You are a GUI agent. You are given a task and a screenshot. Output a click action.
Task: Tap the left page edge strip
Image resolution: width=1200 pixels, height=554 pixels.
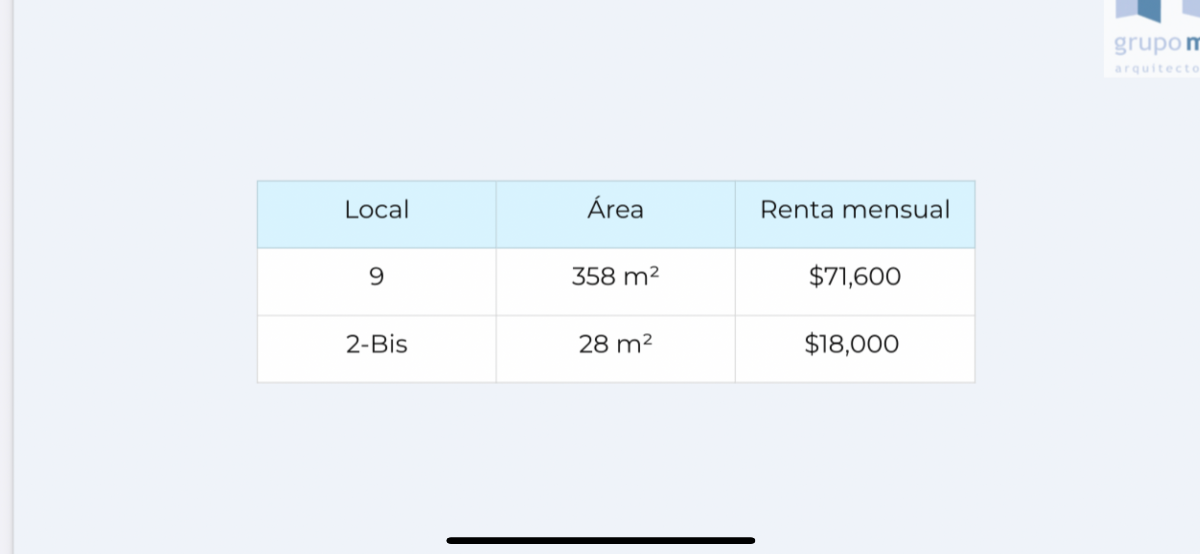tap(6, 277)
